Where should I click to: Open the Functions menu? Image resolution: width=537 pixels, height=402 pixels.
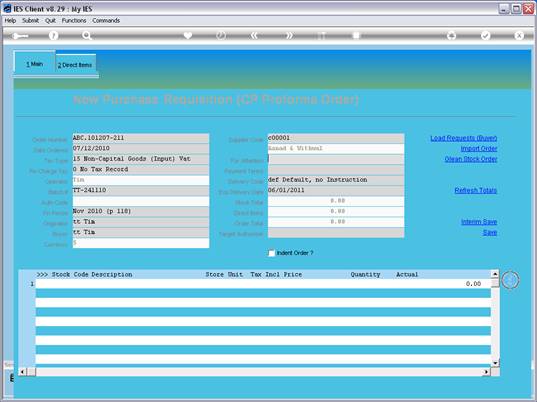[x=74, y=21]
